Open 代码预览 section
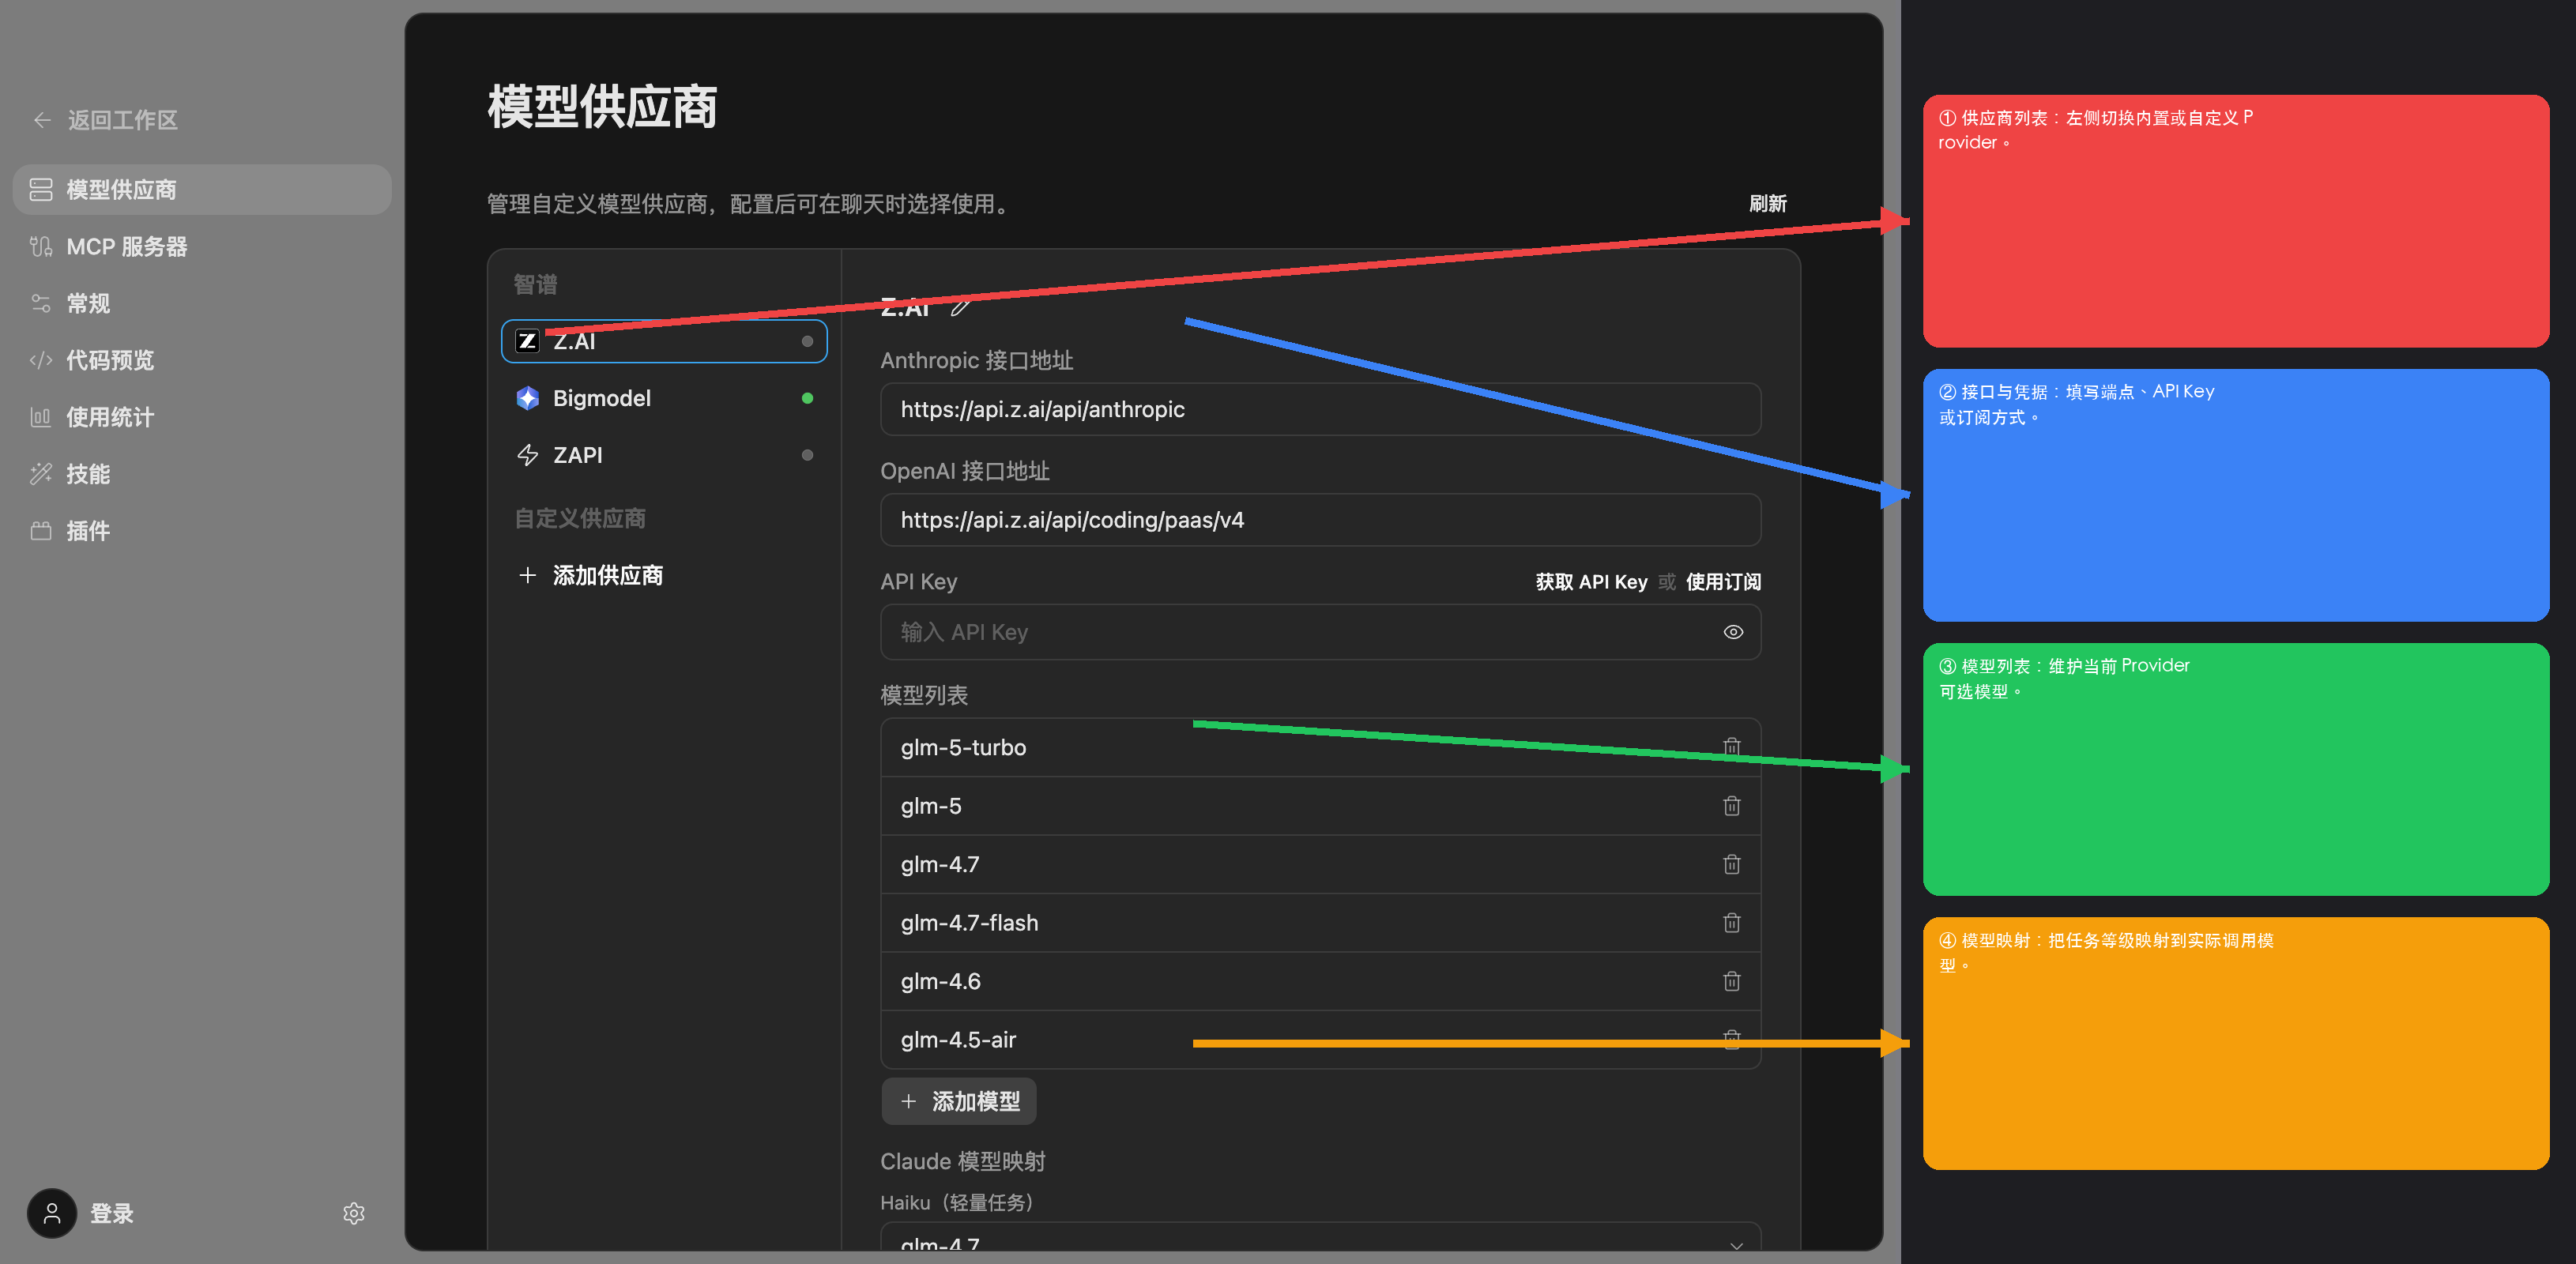2576x1264 pixels. click(202, 360)
